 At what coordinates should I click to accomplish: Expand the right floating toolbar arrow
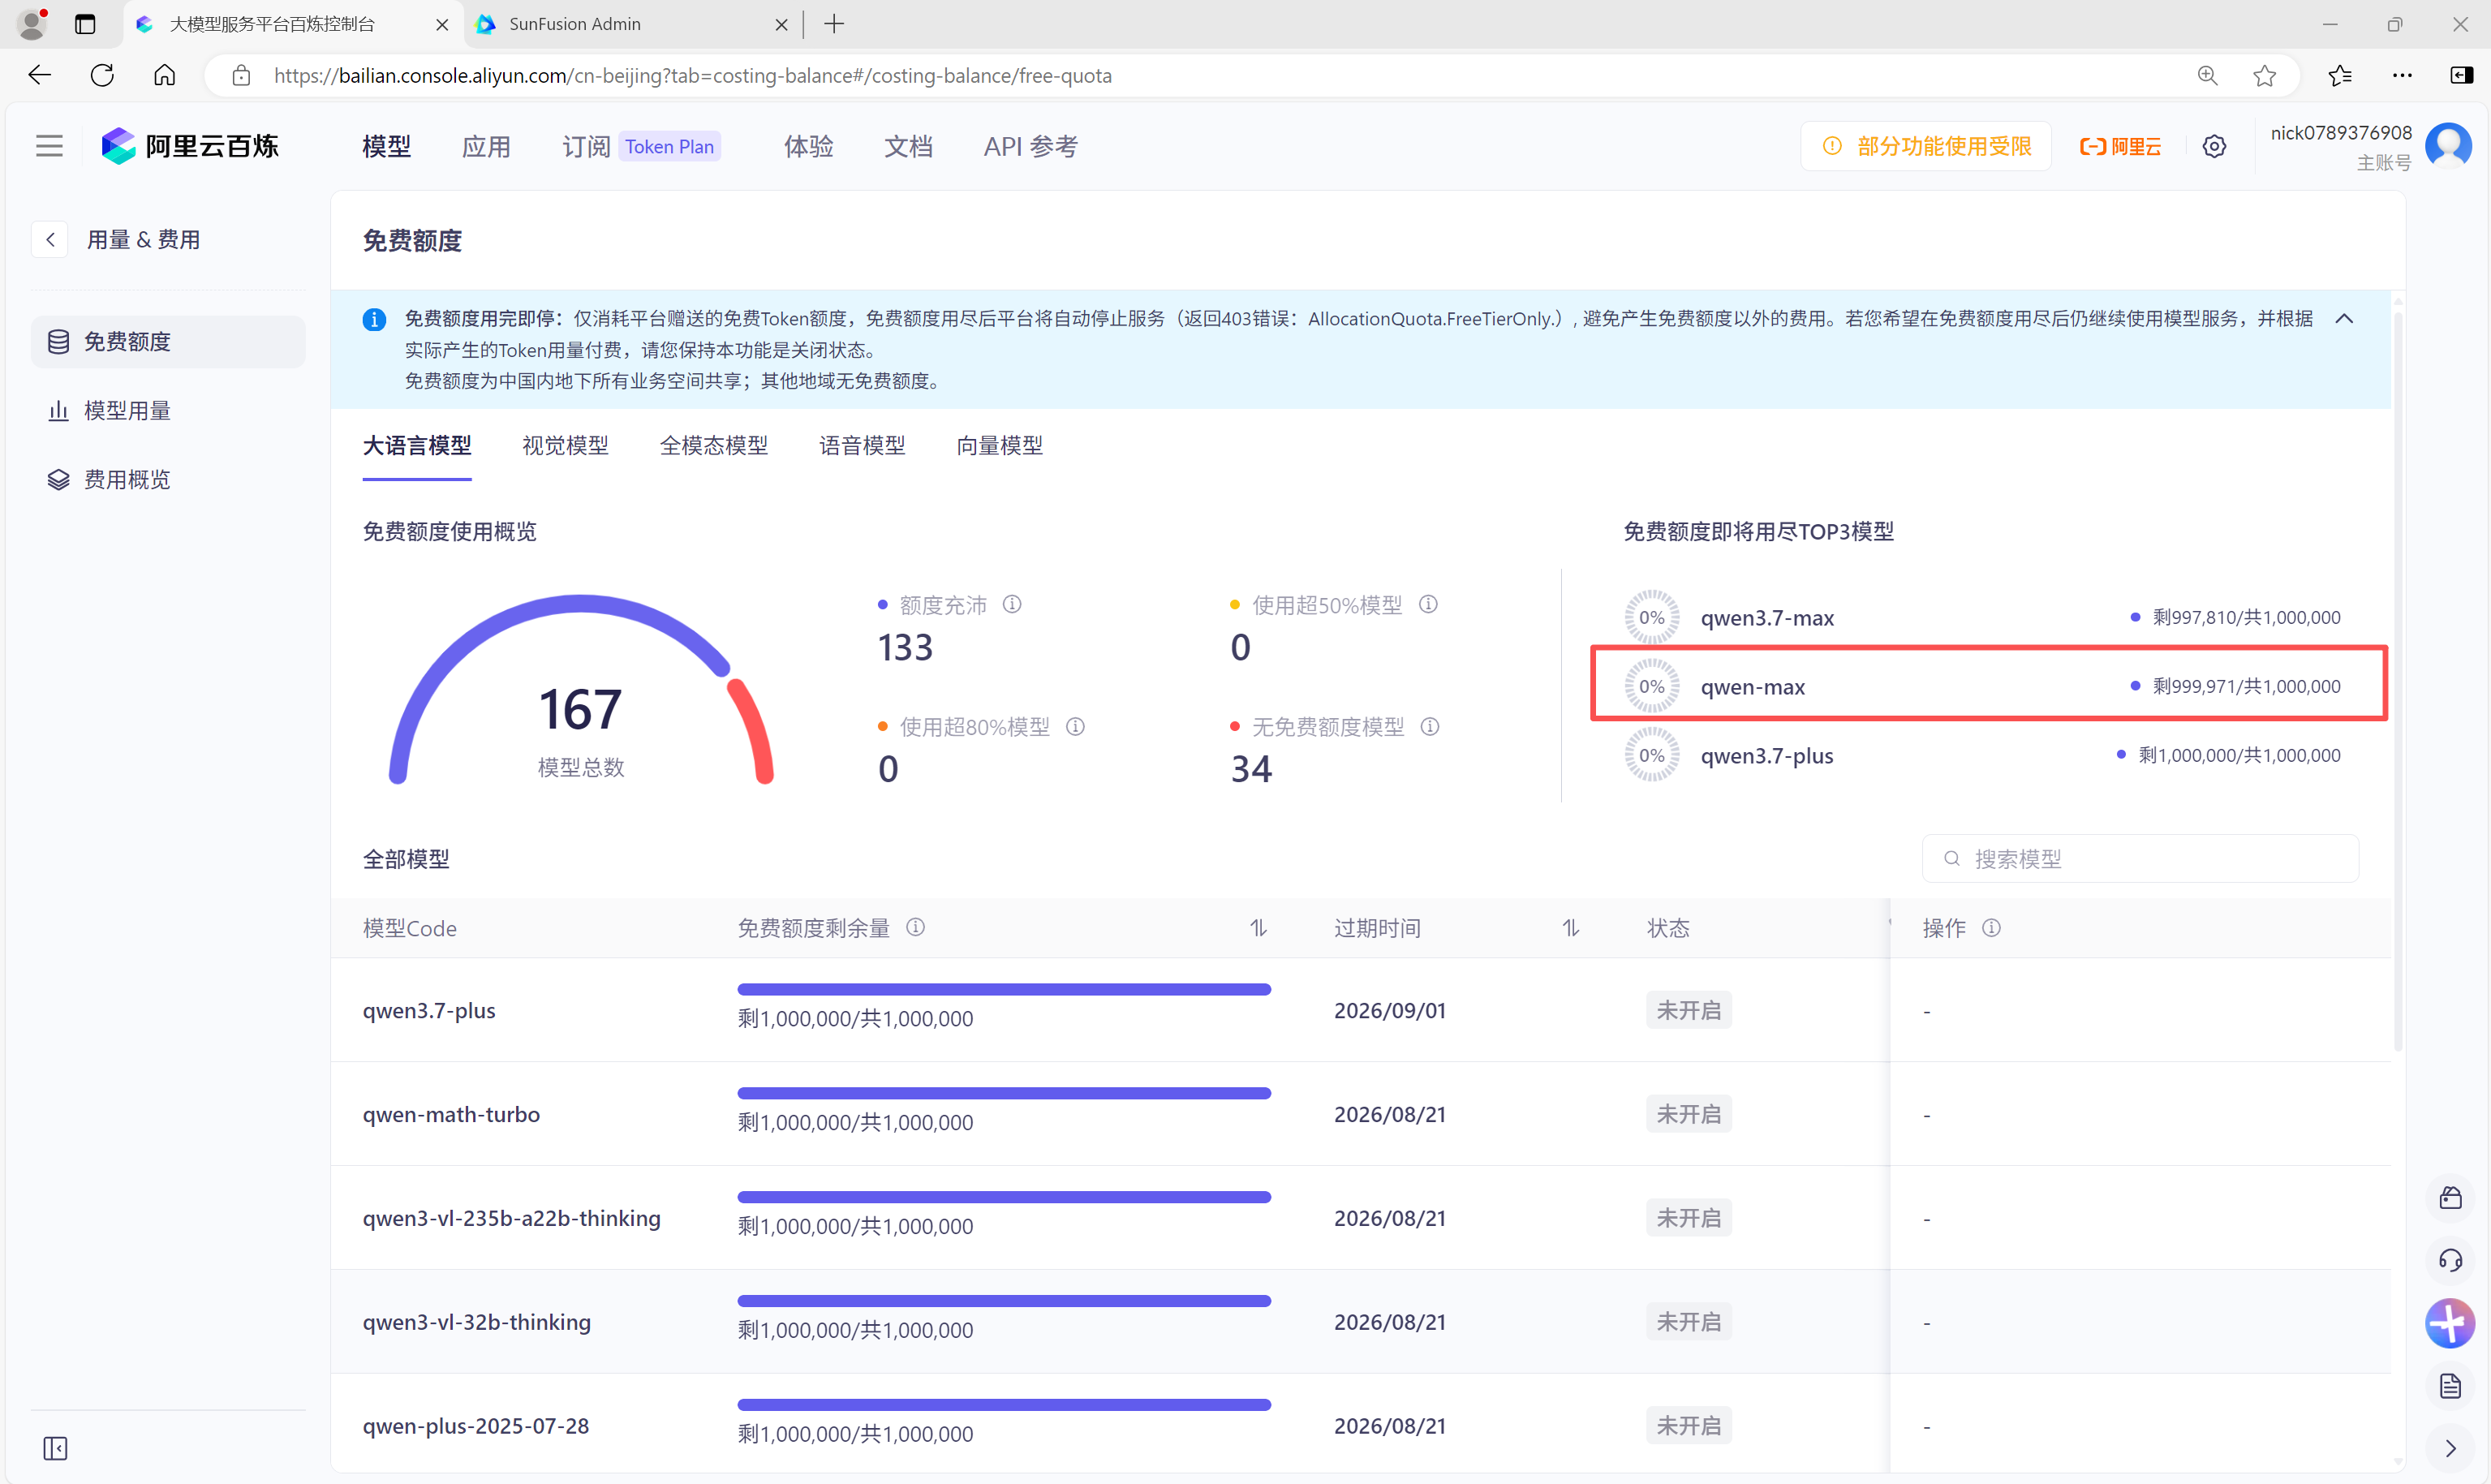click(2450, 1448)
